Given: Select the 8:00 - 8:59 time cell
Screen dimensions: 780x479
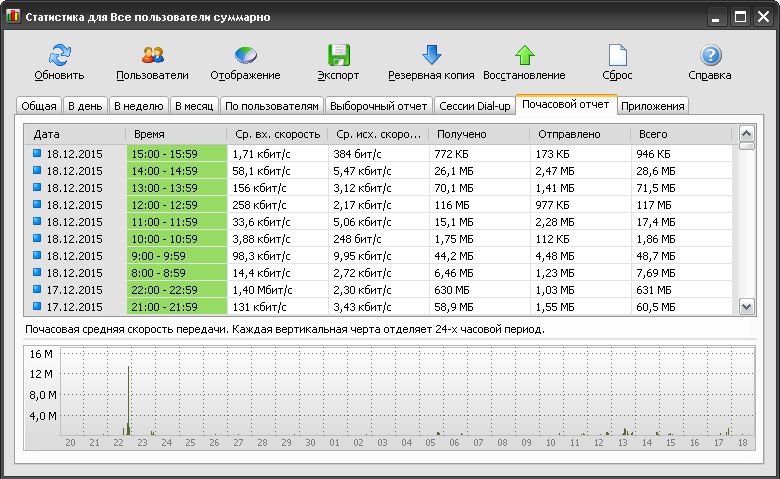Looking at the screenshot, I should [x=177, y=273].
